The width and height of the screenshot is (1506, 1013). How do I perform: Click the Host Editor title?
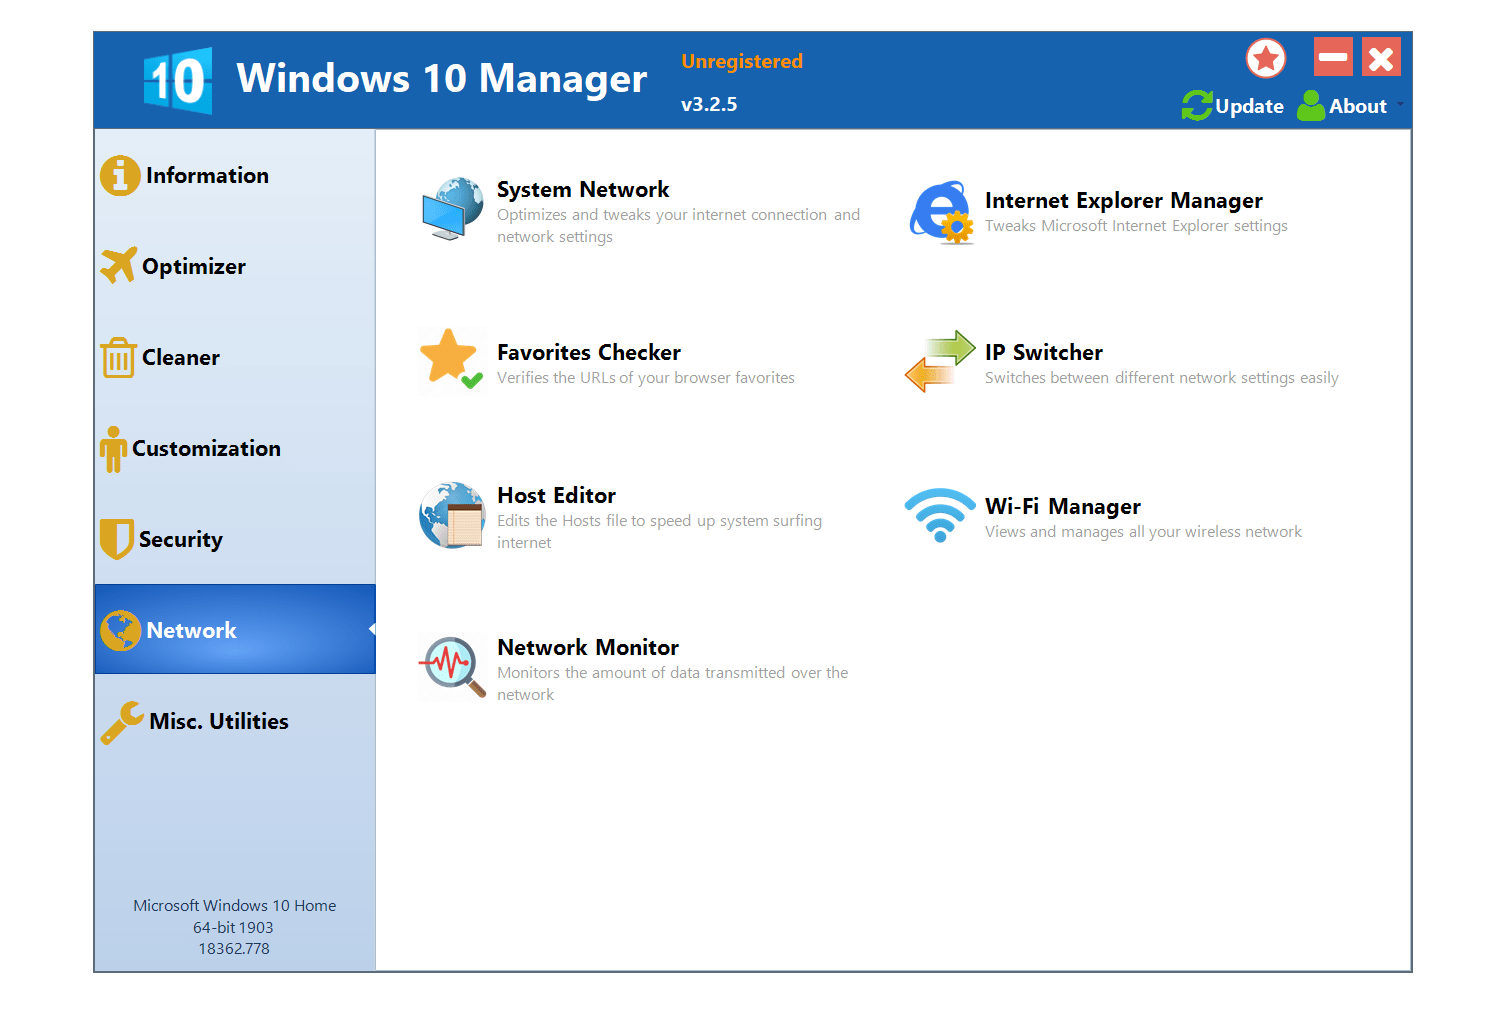pos(556,496)
